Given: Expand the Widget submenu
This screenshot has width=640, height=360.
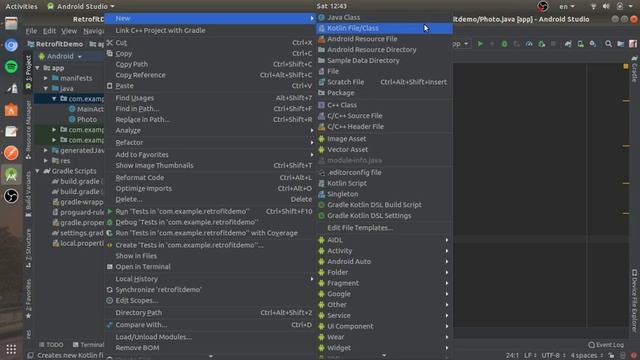Looking at the screenshot, I should pos(384,348).
